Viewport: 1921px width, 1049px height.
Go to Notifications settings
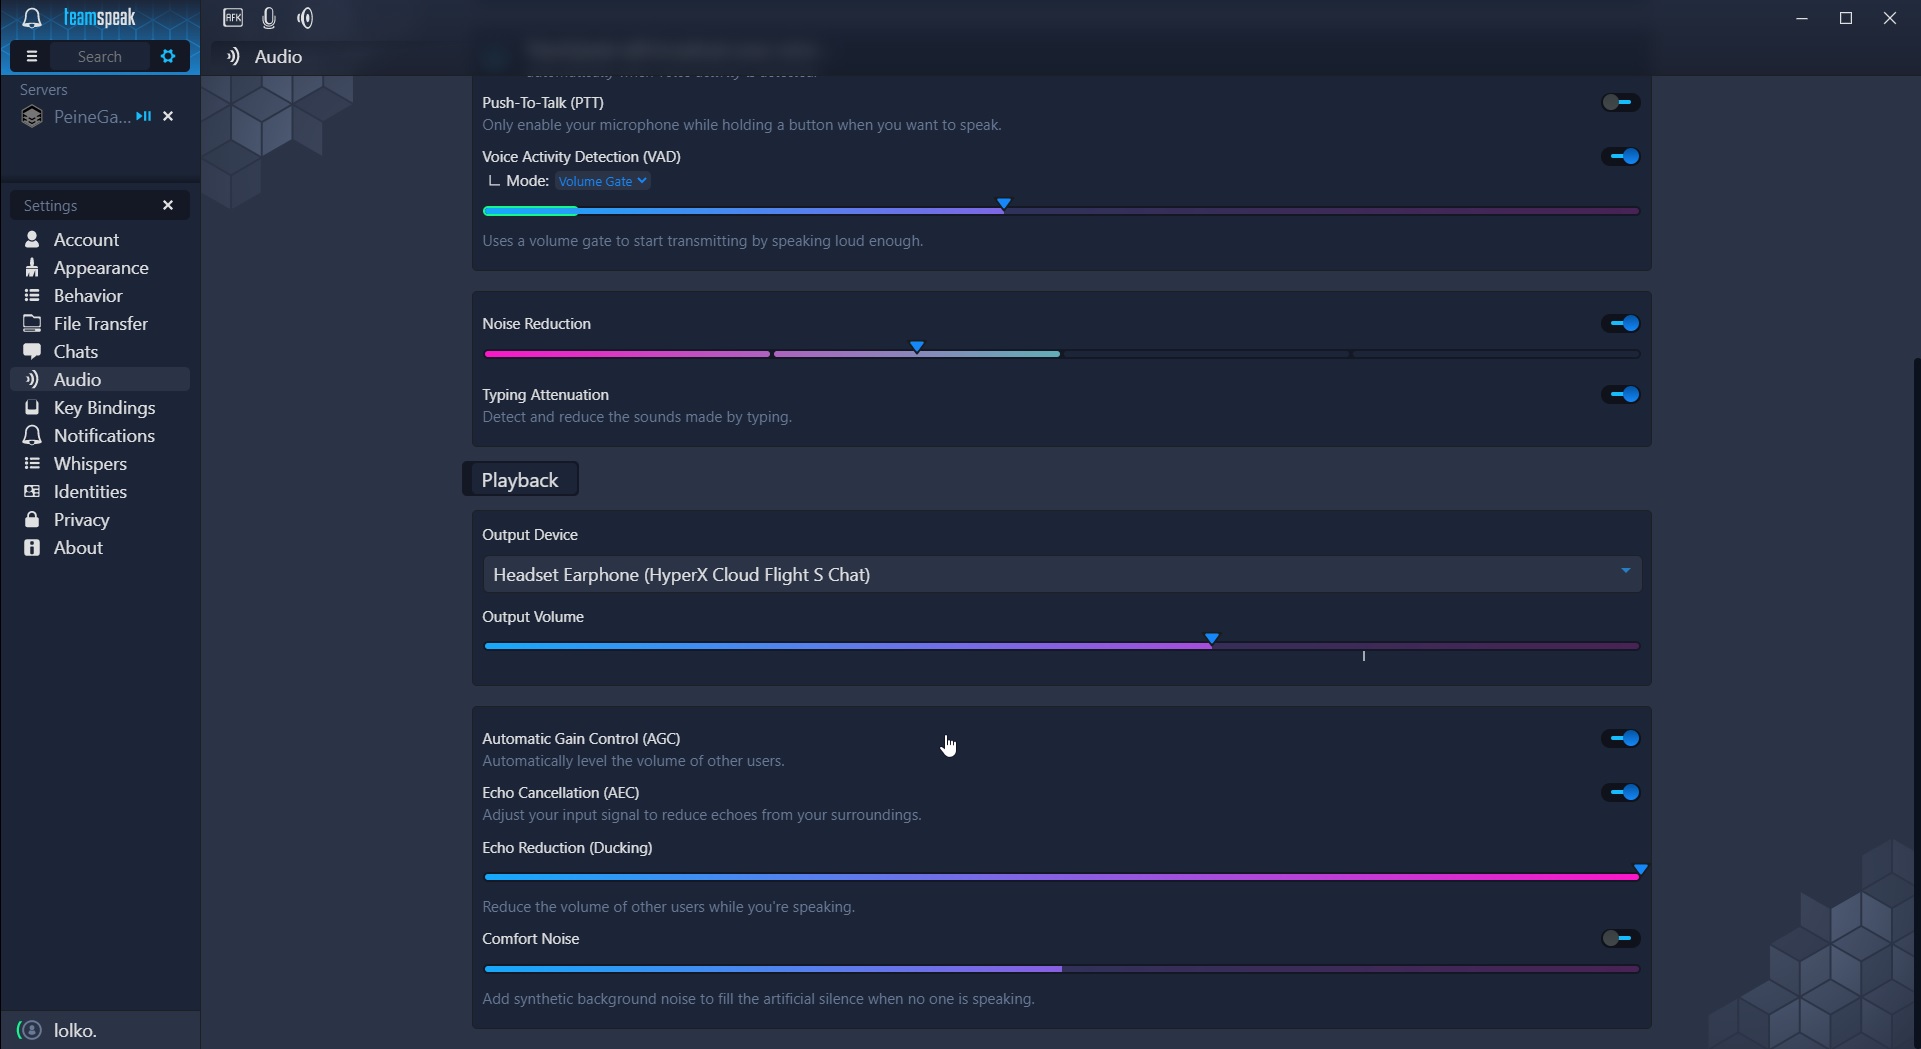104,436
